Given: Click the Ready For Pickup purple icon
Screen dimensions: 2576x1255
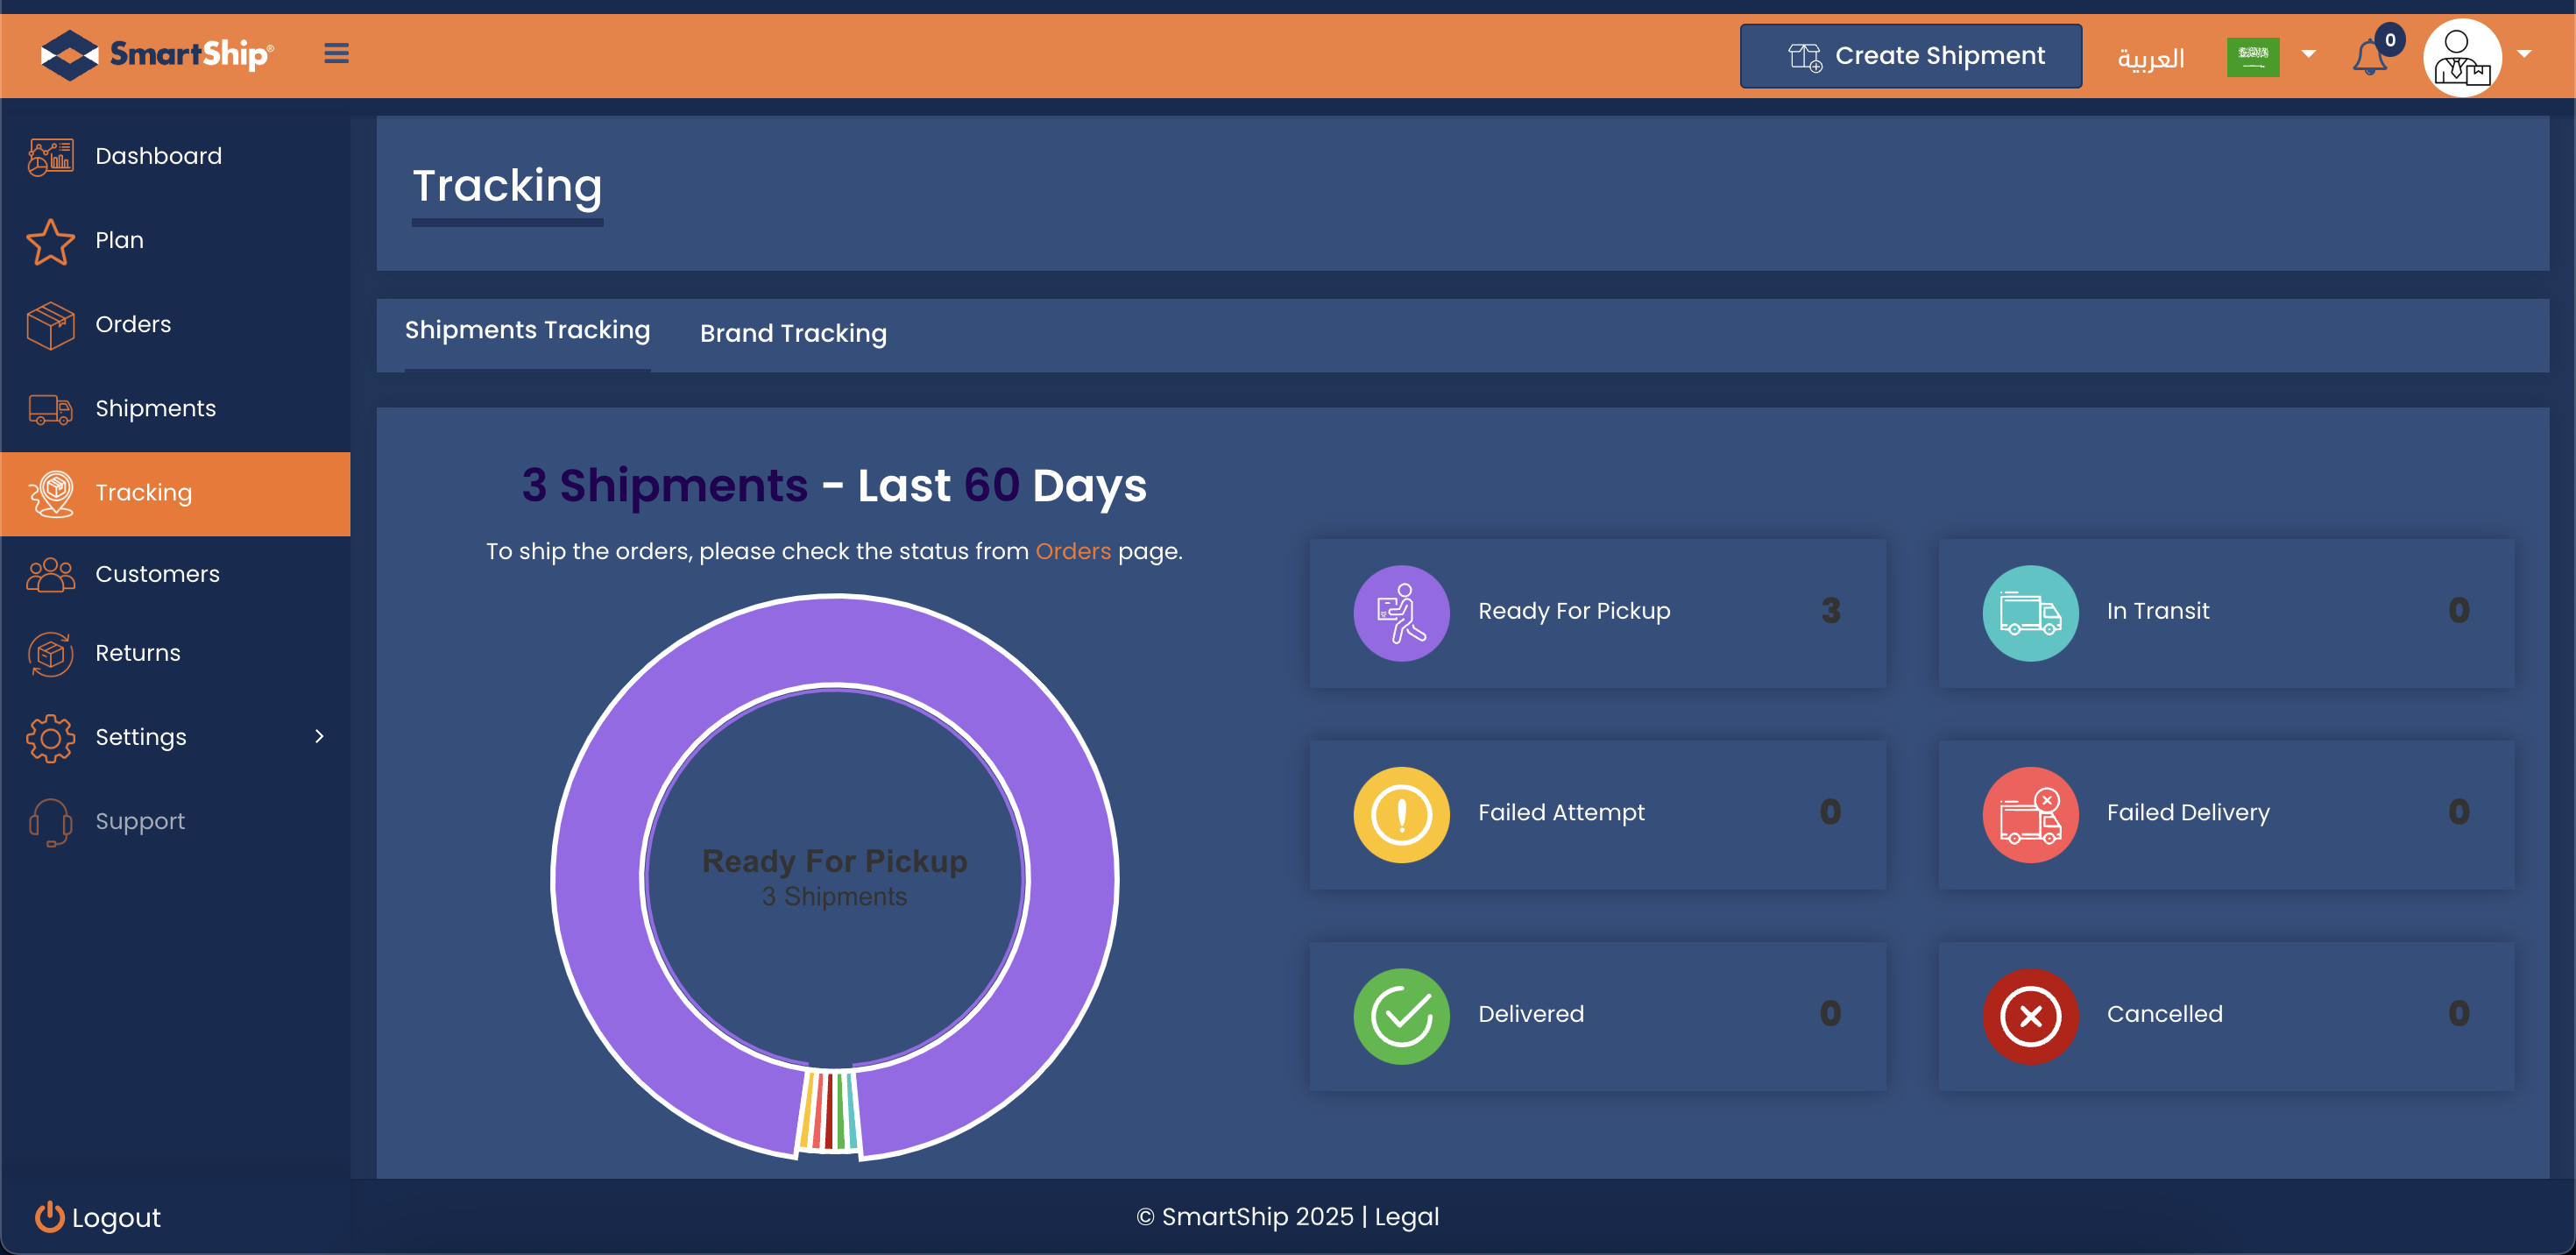Looking at the screenshot, I should tap(1401, 612).
